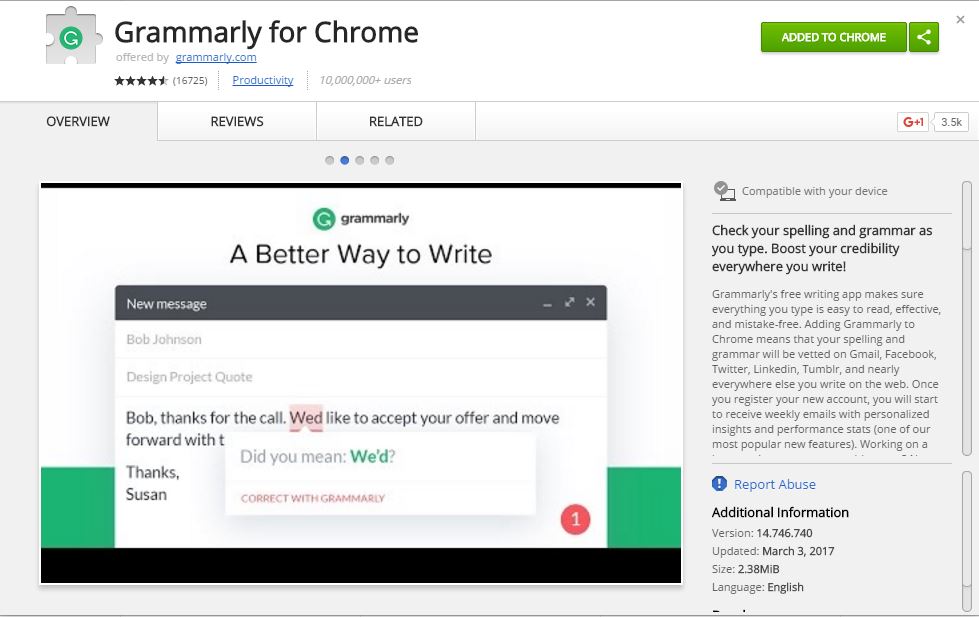979x617 pixels.
Task: Click the green share icon button
Action: 924,37
